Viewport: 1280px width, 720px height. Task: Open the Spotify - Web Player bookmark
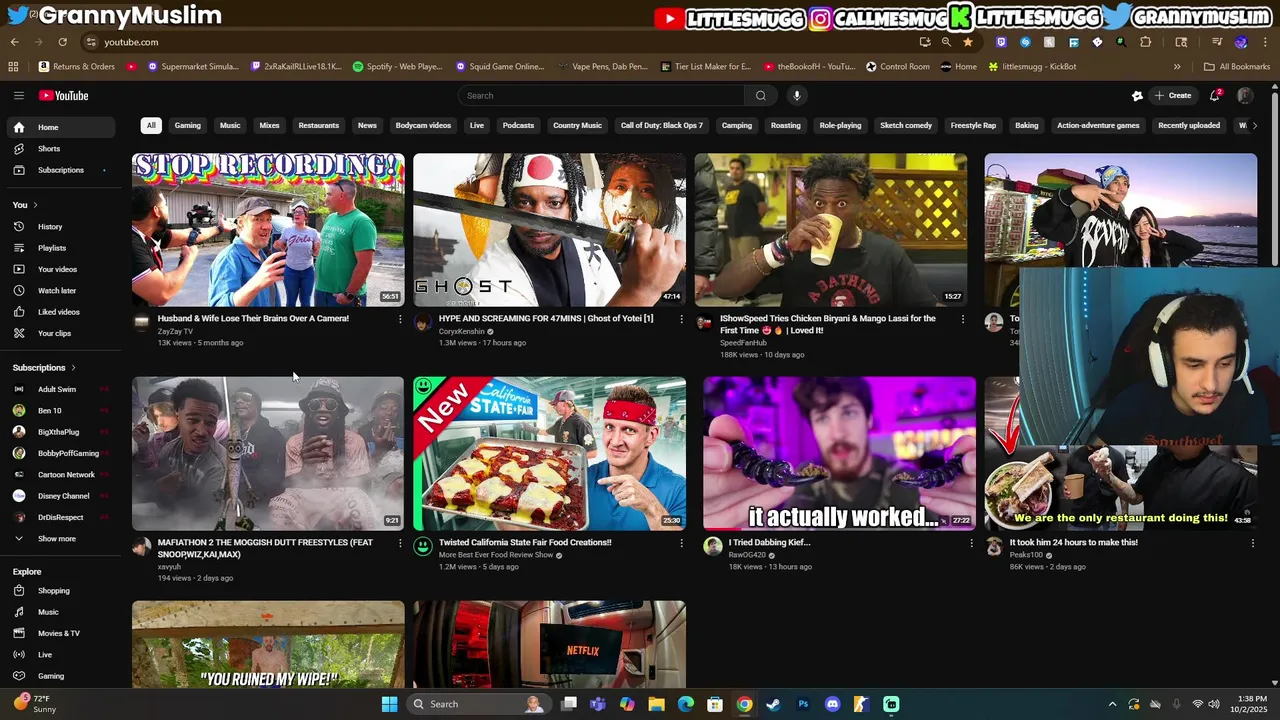[397, 67]
